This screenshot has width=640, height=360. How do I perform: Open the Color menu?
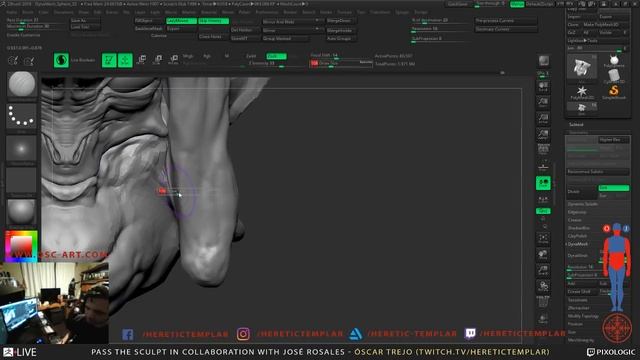[x=43, y=12]
